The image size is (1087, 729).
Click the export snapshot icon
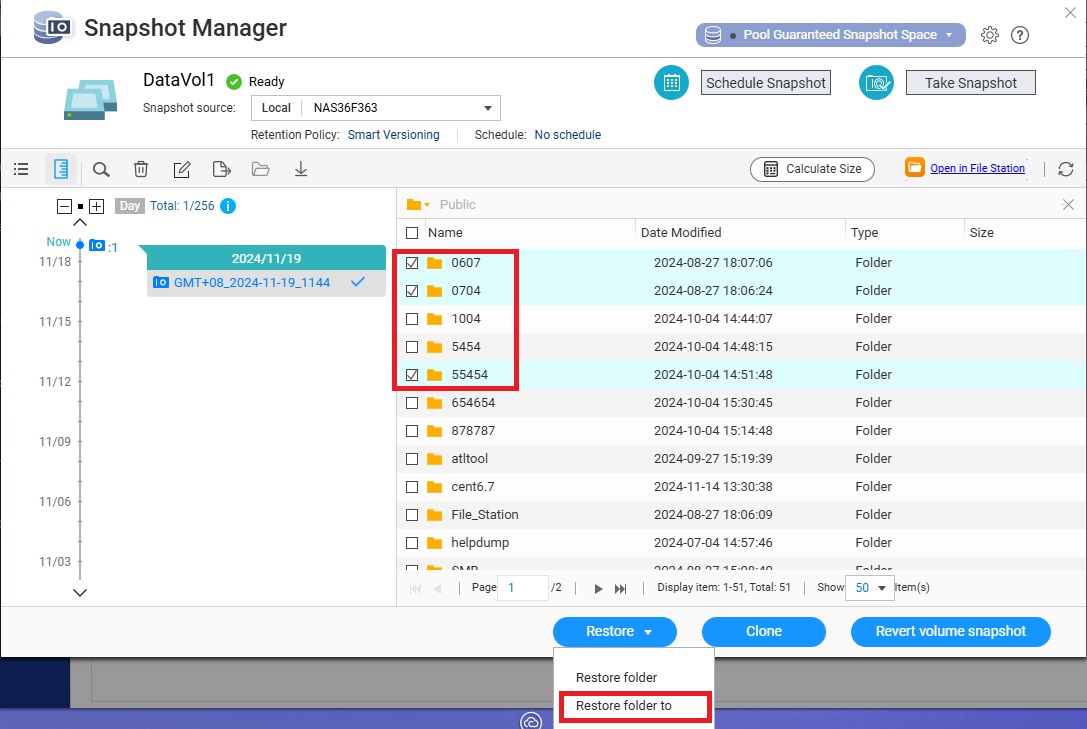point(221,169)
